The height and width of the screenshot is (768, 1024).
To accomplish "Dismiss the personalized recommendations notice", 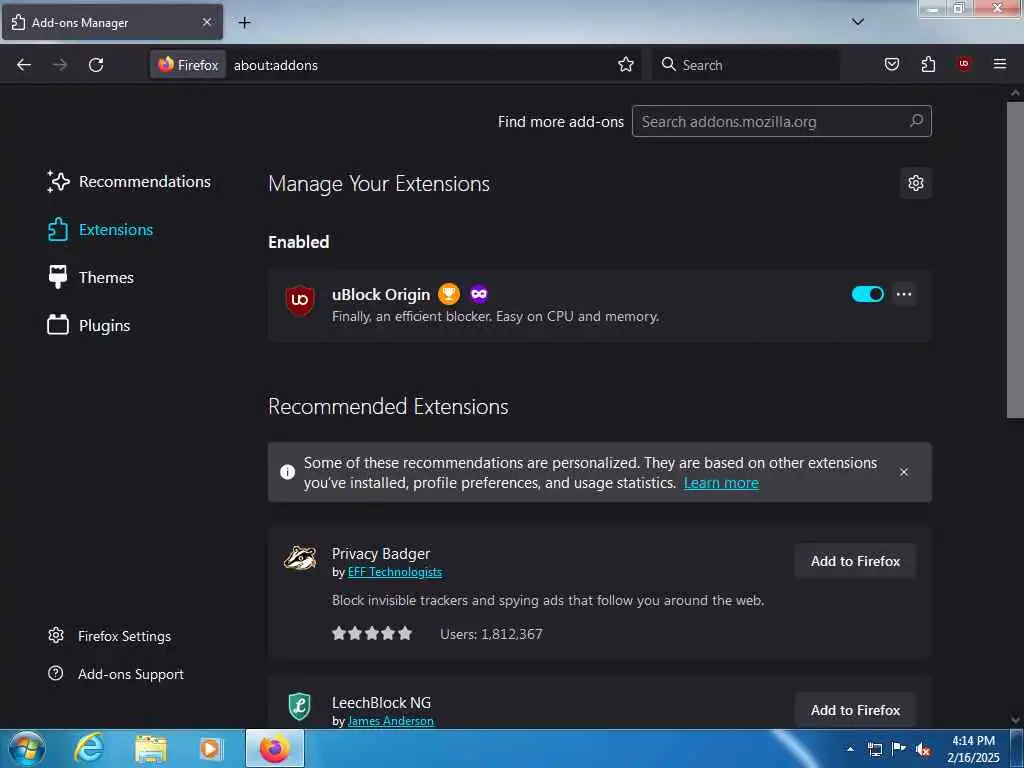I will click(904, 472).
